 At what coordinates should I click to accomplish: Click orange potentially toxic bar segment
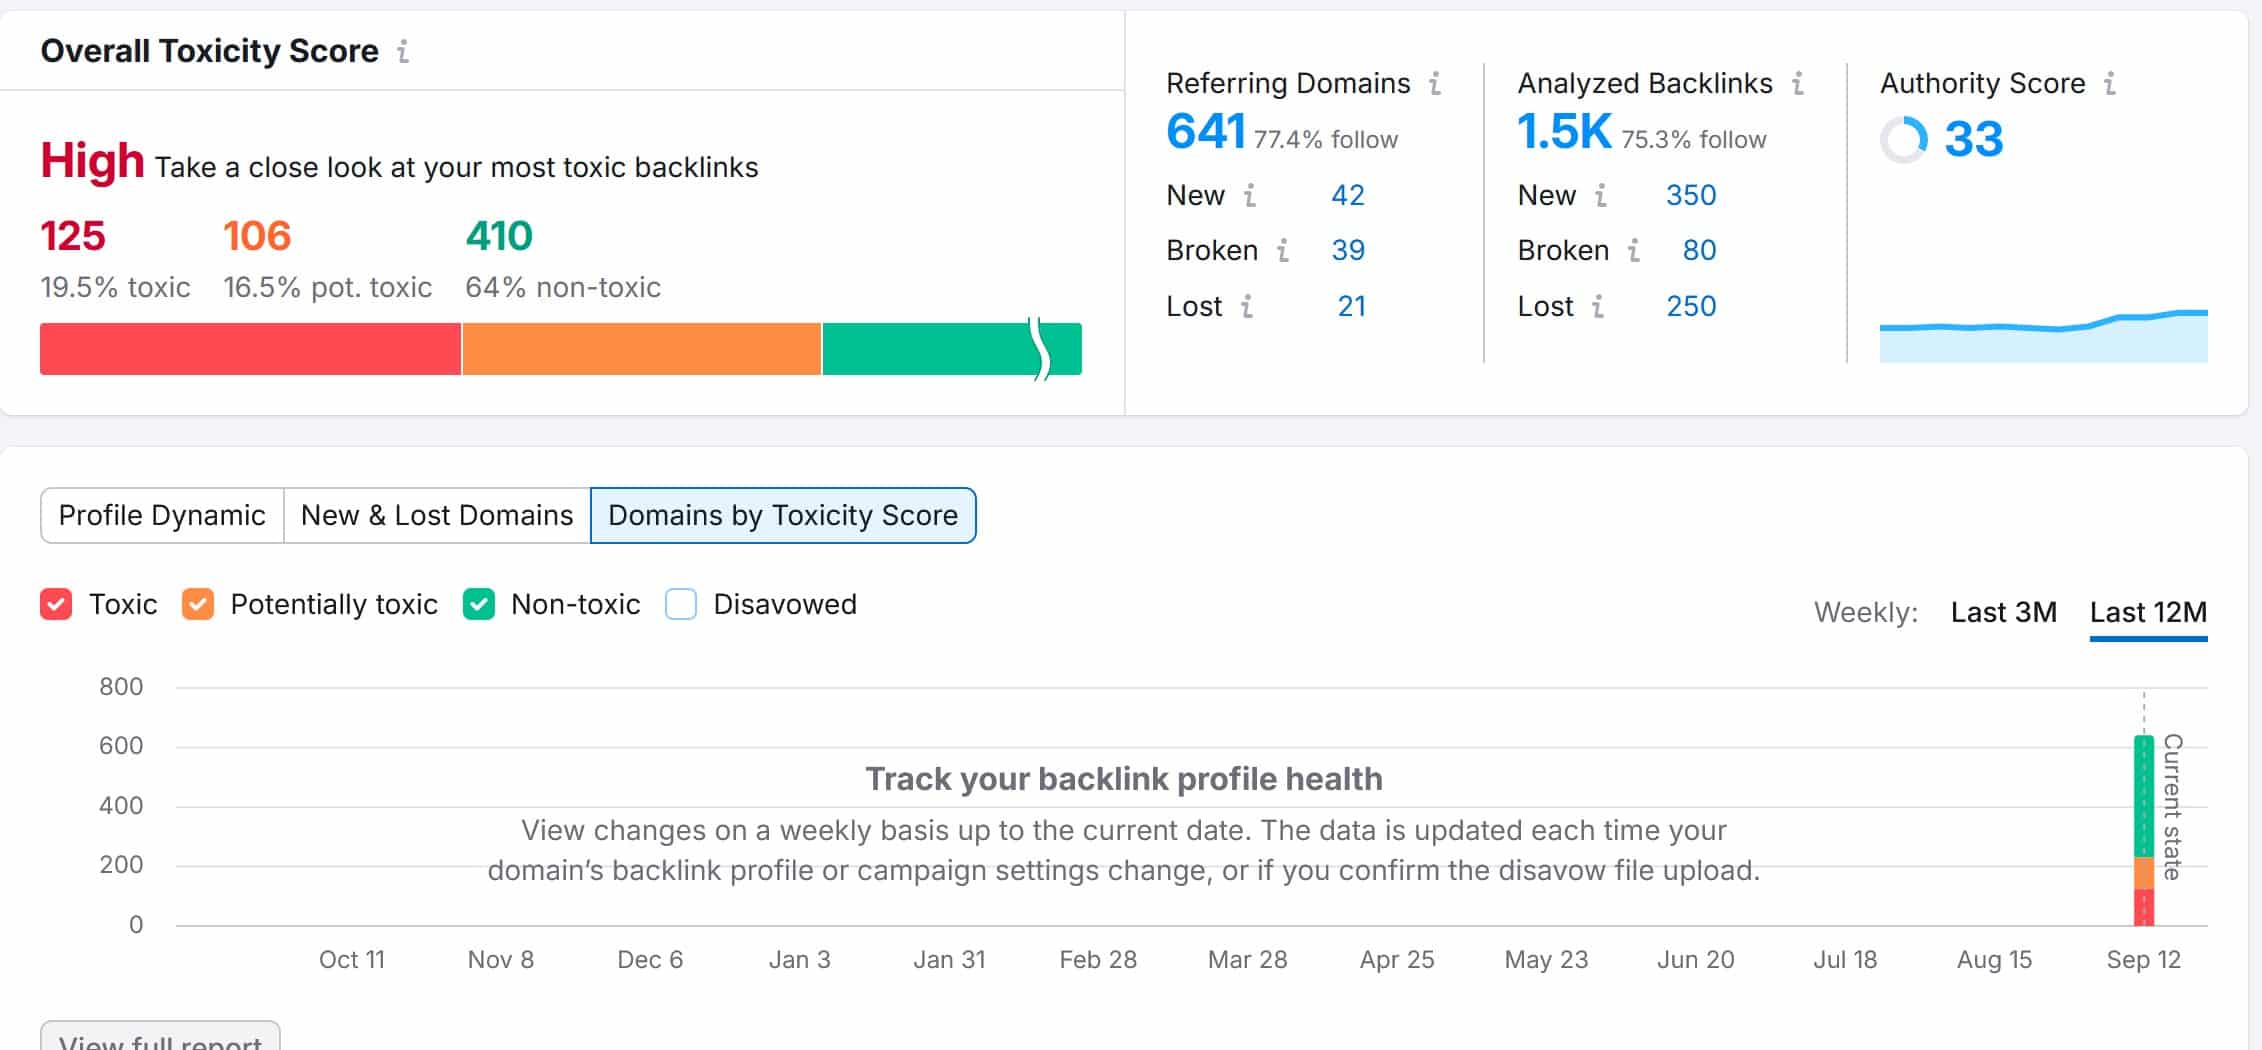pyautogui.click(x=642, y=349)
